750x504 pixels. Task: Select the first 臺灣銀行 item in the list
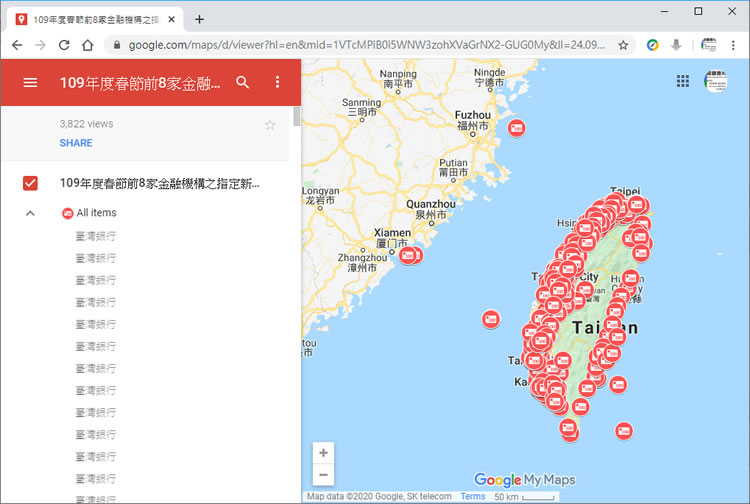[x=96, y=236]
